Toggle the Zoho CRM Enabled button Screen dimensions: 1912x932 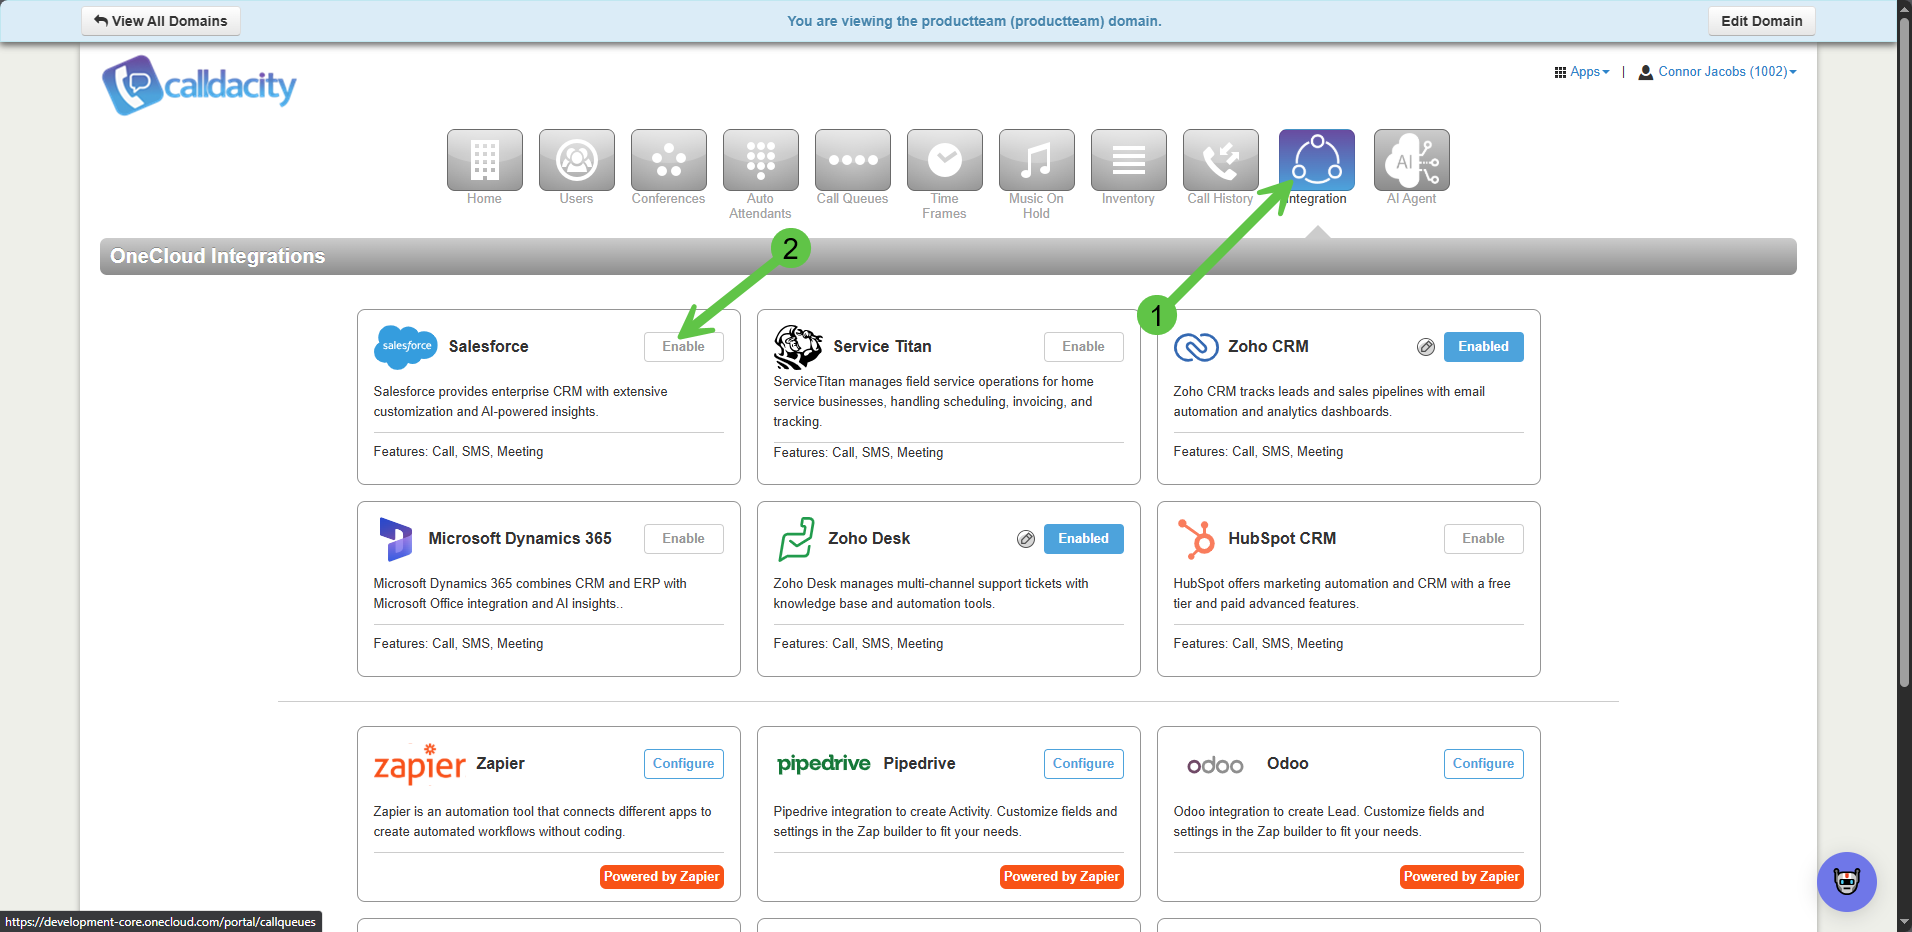(1483, 347)
